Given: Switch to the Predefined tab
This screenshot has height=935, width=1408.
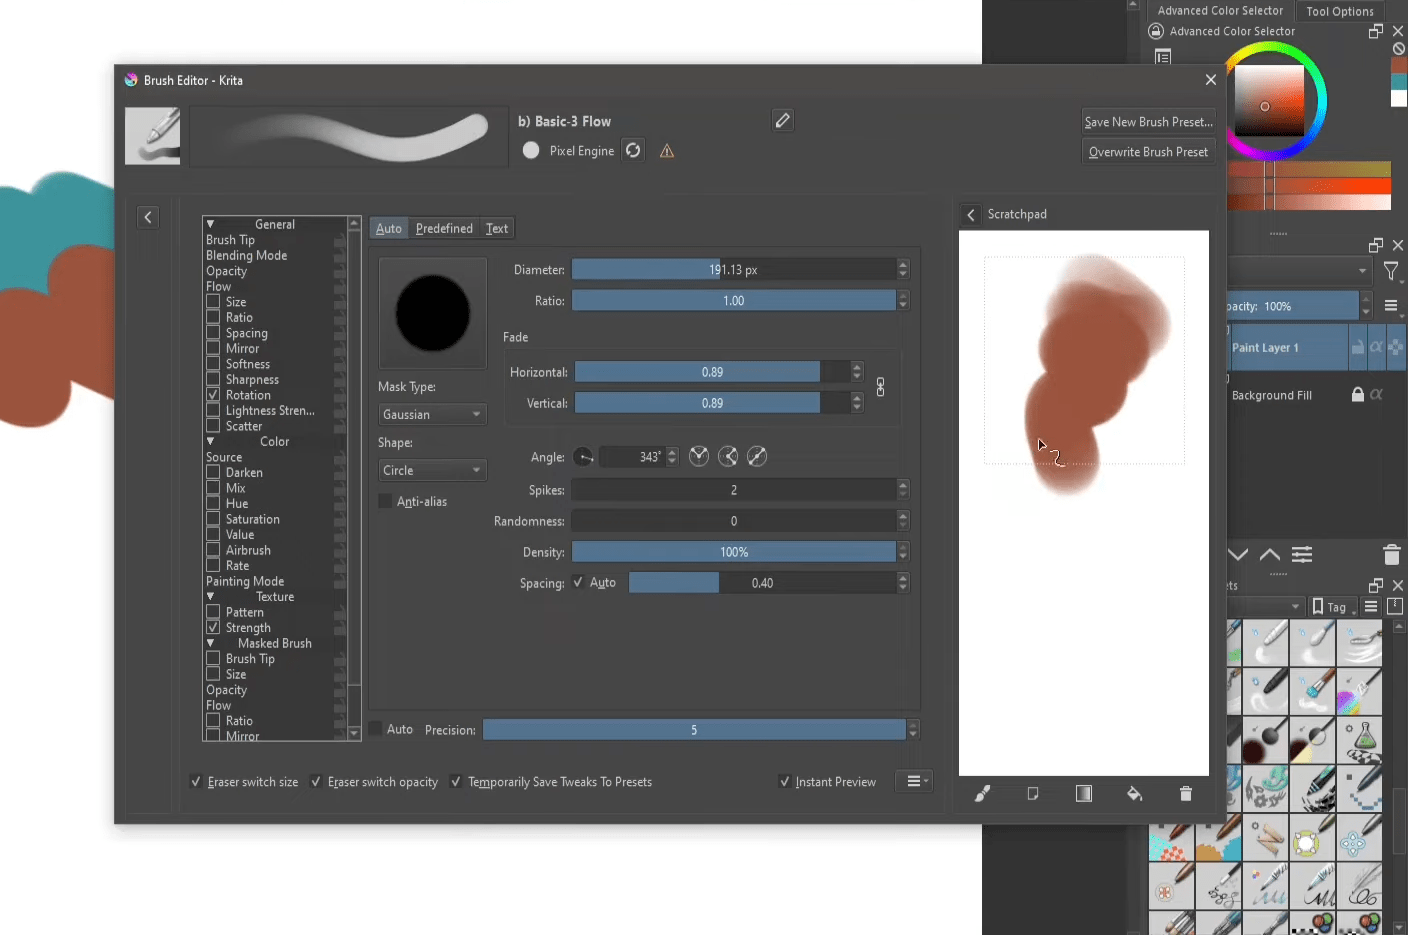Looking at the screenshot, I should pos(442,228).
